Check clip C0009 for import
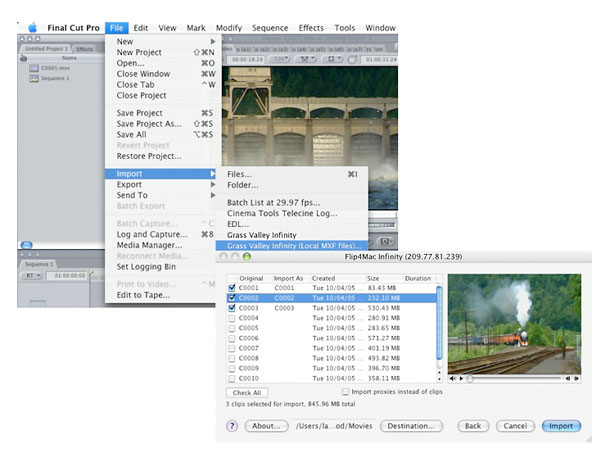Image resolution: width=610 pixels, height=467 pixels. tap(232, 368)
